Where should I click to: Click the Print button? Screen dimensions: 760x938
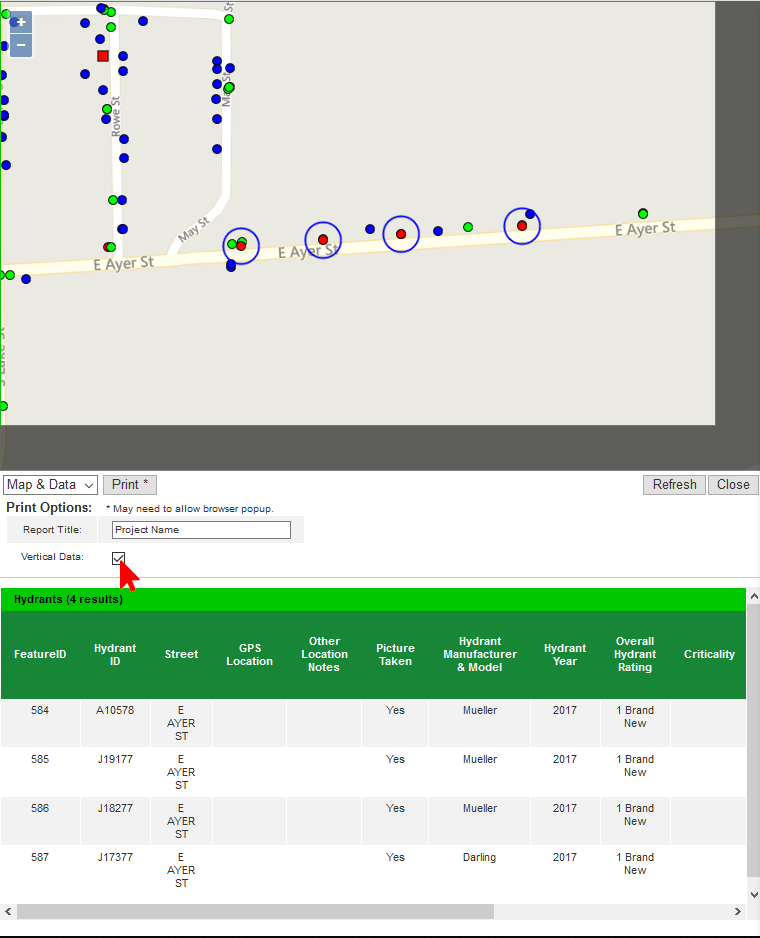[130, 485]
